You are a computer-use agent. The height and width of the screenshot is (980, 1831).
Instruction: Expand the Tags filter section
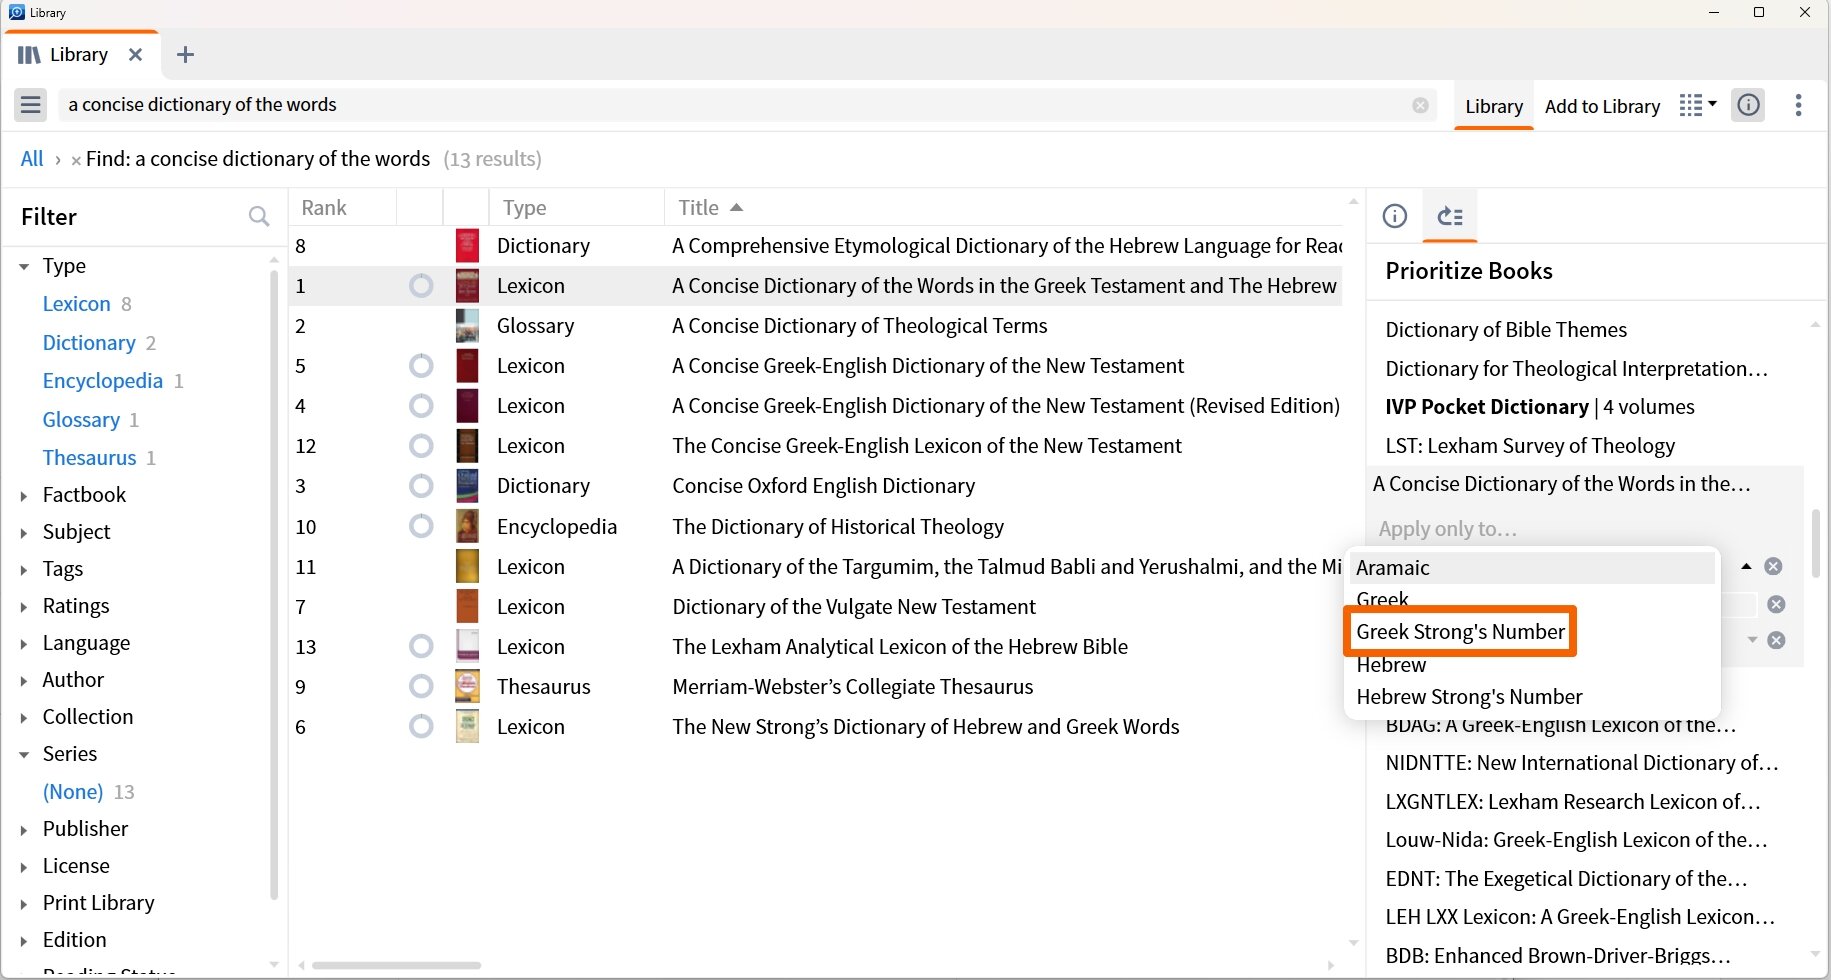tap(24, 570)
